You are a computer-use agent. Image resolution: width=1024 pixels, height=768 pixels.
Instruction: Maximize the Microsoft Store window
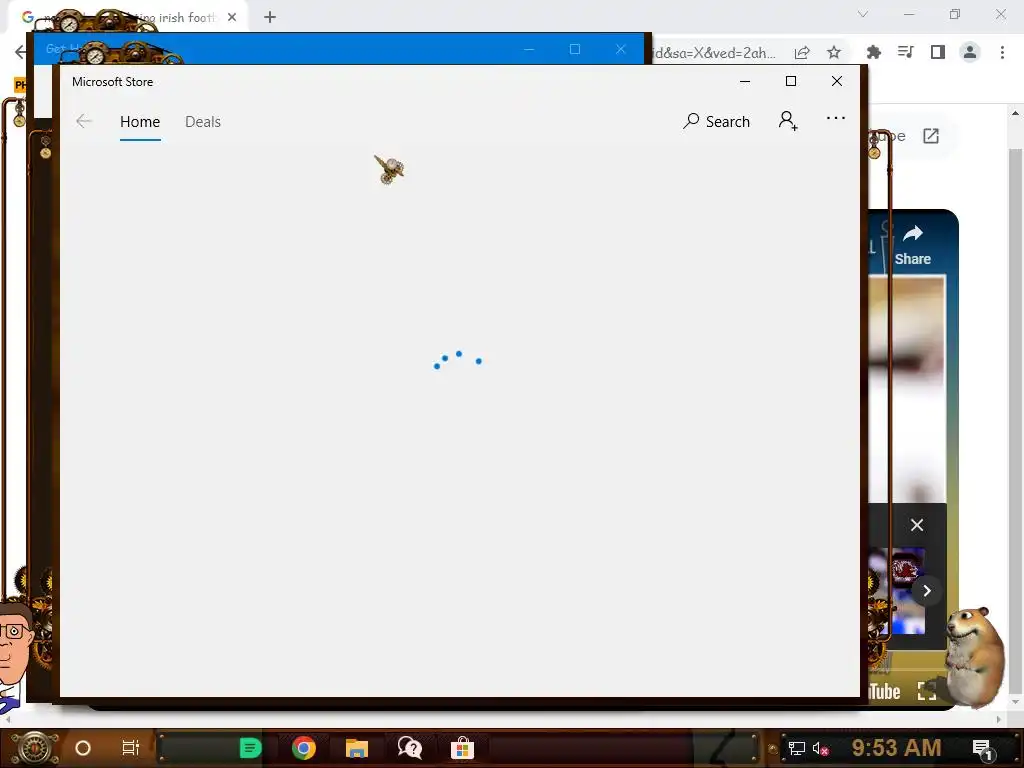tap(790, 81)
